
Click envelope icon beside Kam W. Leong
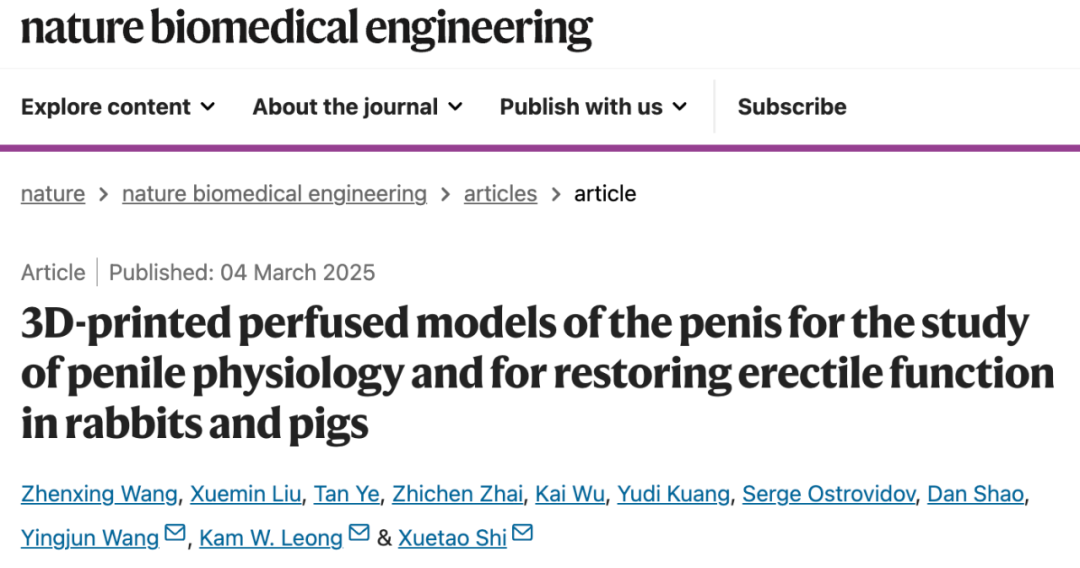[x=359, y=534]
